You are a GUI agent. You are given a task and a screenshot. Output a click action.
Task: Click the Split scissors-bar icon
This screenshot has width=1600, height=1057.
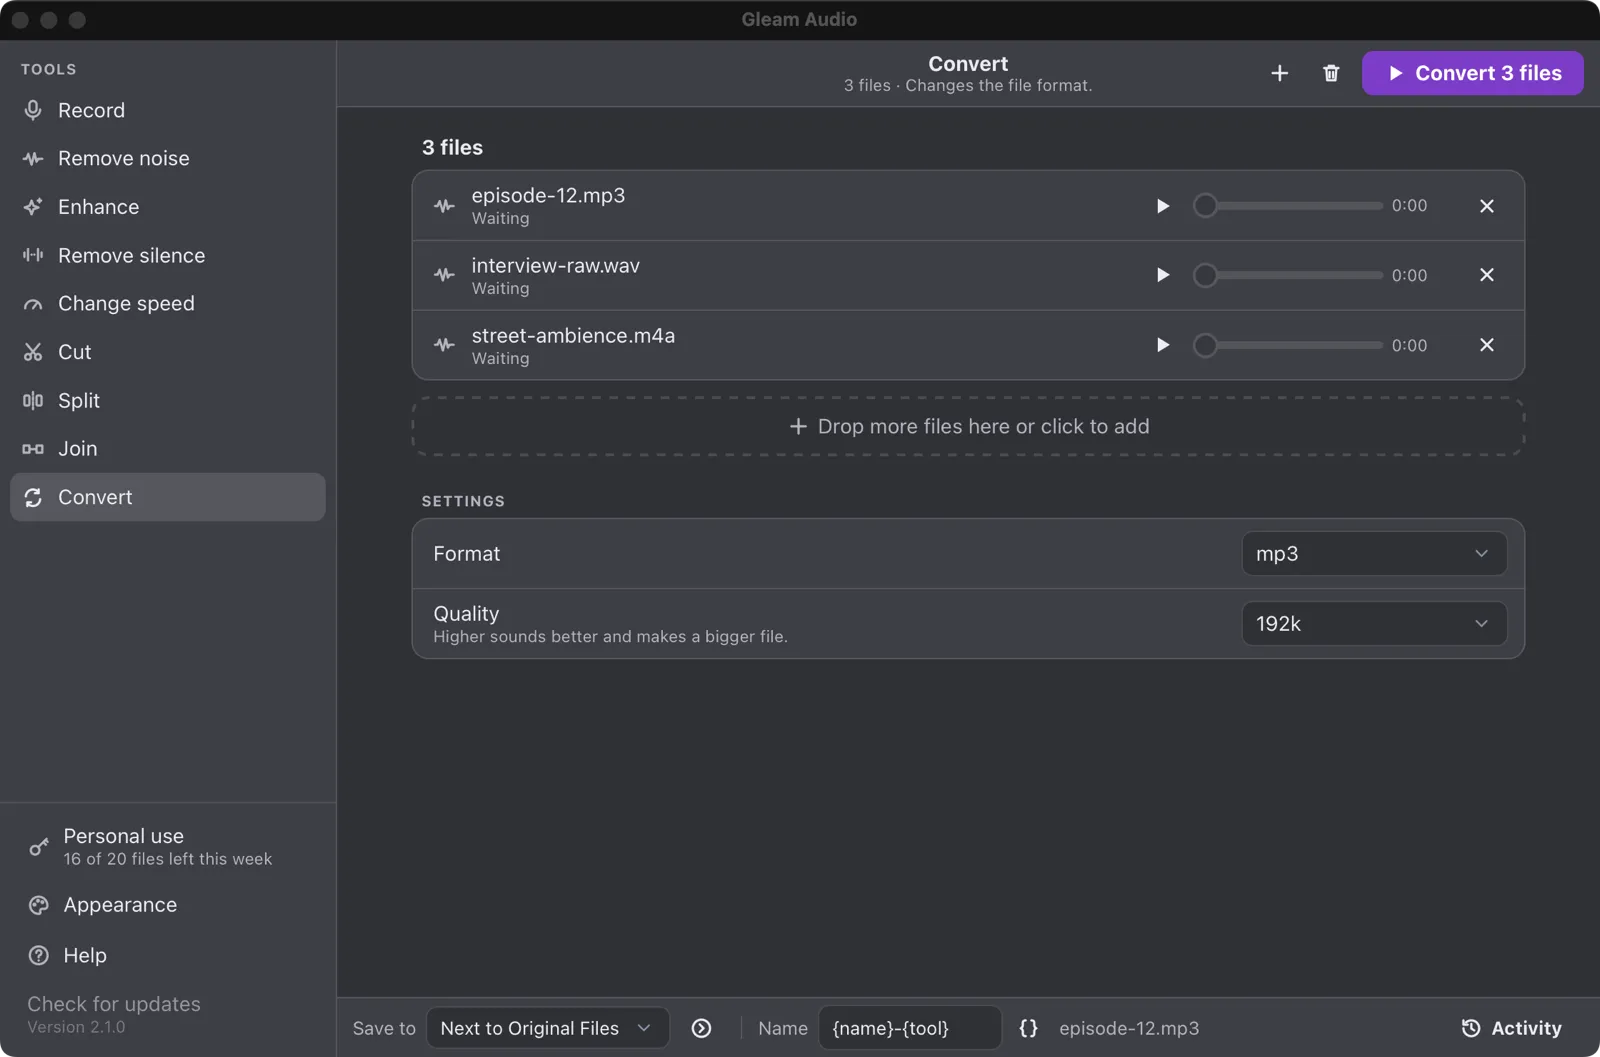click(x=33, y=400)
